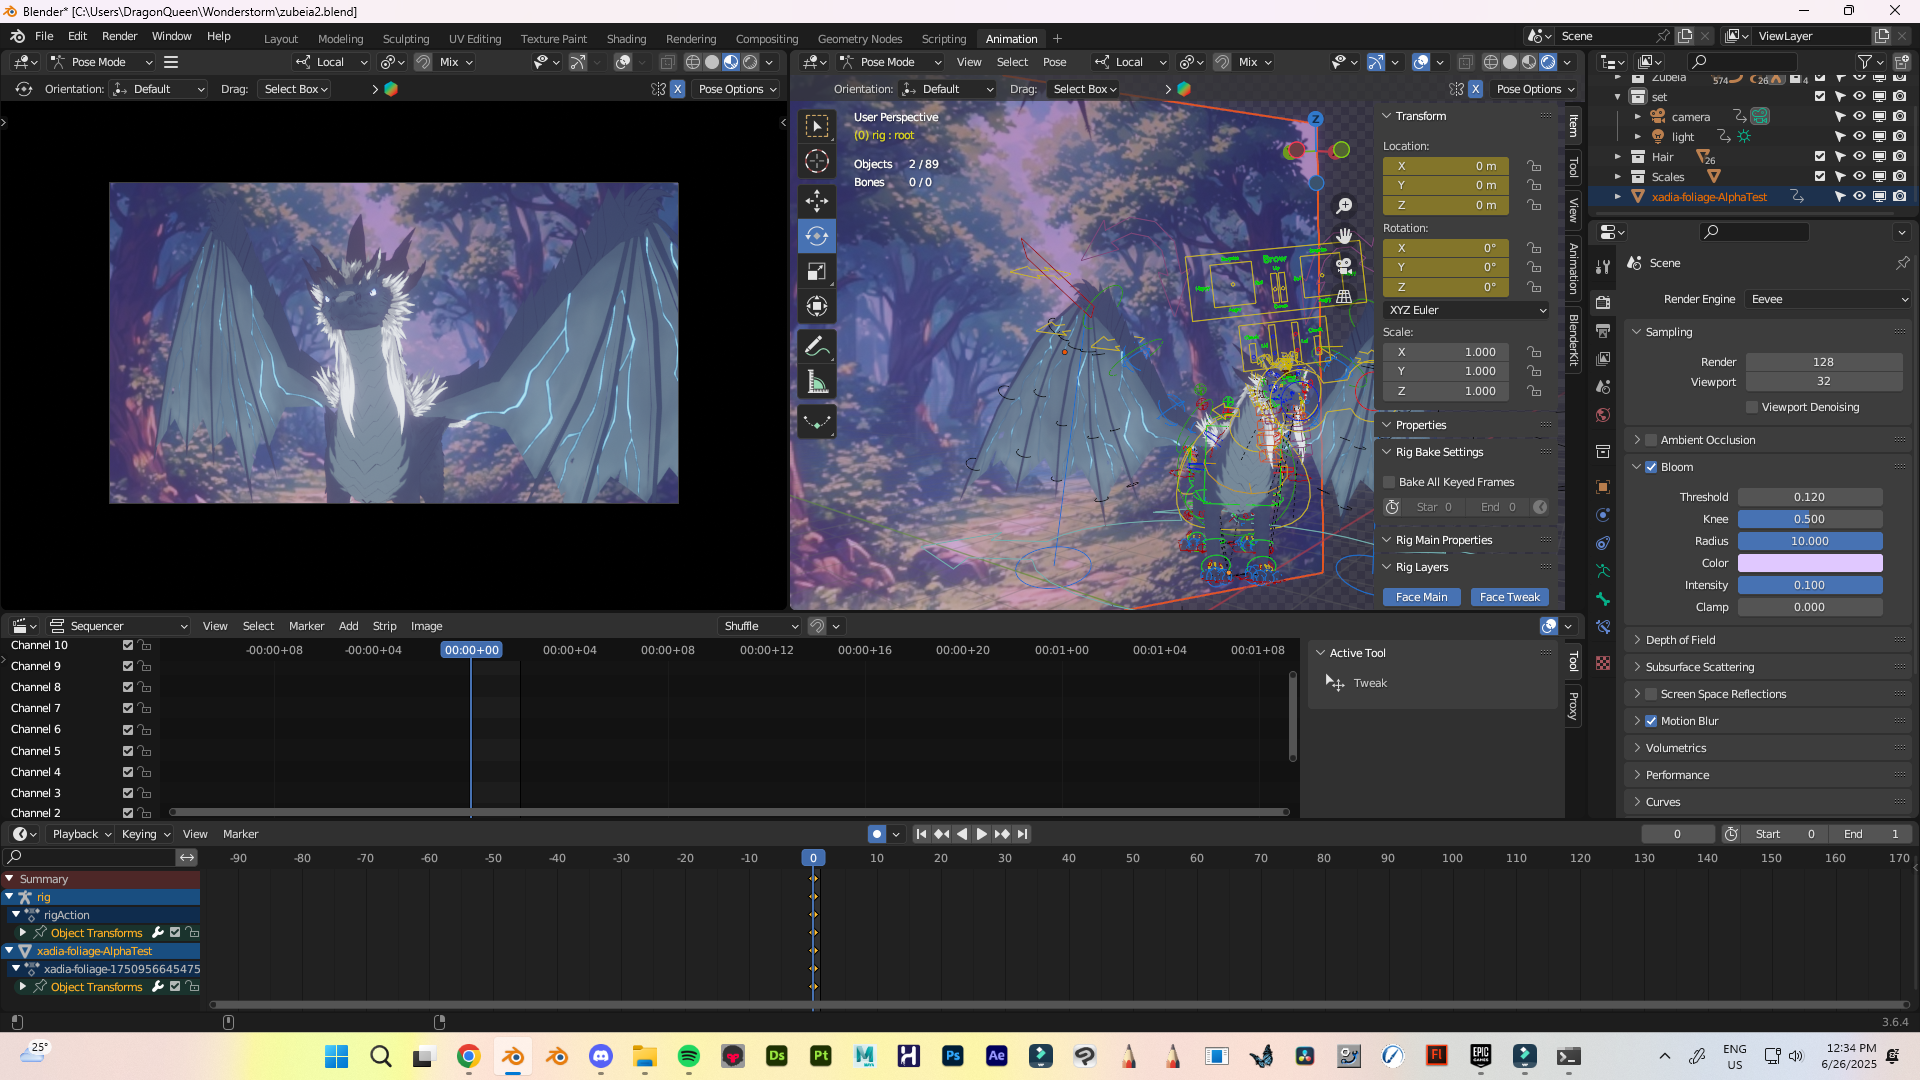Viewport: 1920px width, 1080px height.
Task: Play the animation forward
Action: [981, 834]
